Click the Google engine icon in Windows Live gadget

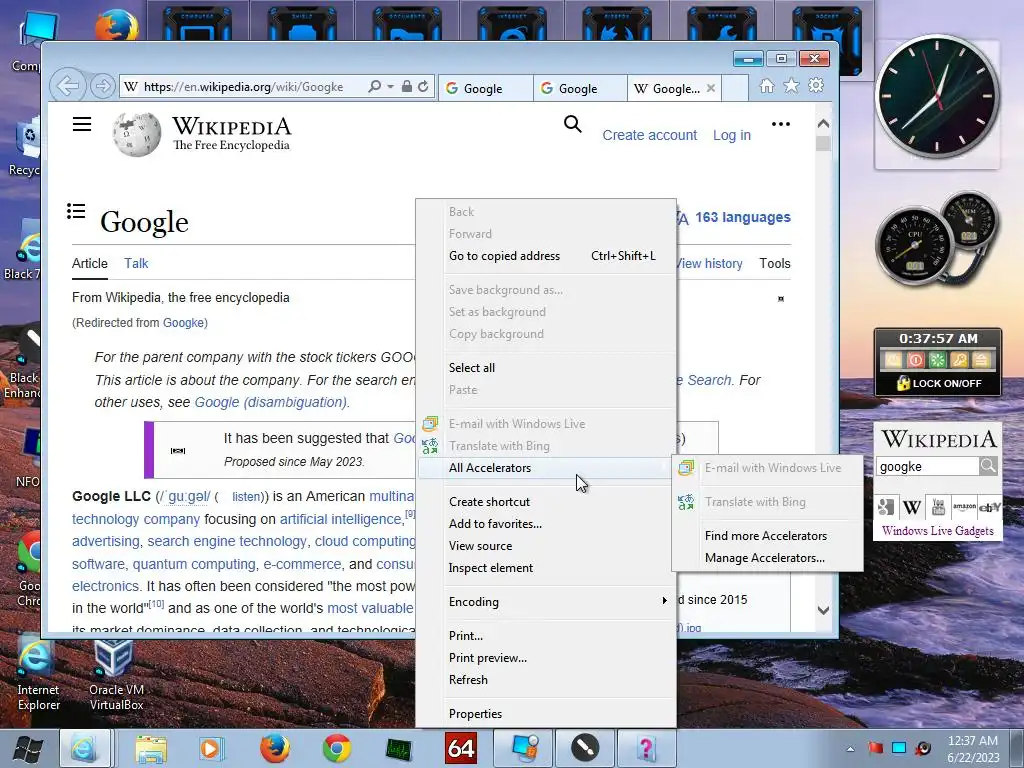click(886, 507)
